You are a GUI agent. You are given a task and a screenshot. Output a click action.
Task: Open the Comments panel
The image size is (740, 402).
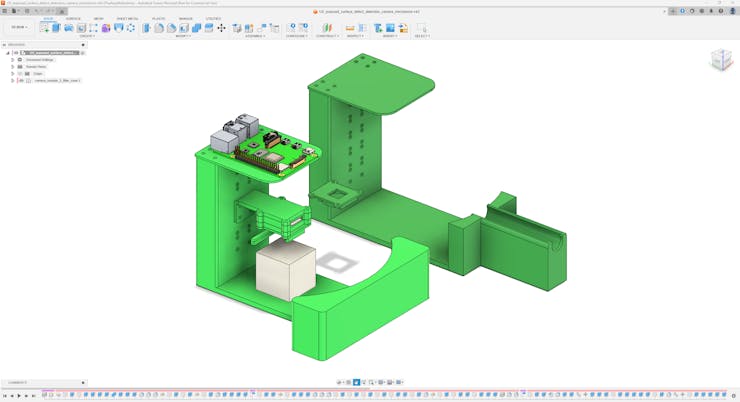pyautogui.click(x=18, y=383)
